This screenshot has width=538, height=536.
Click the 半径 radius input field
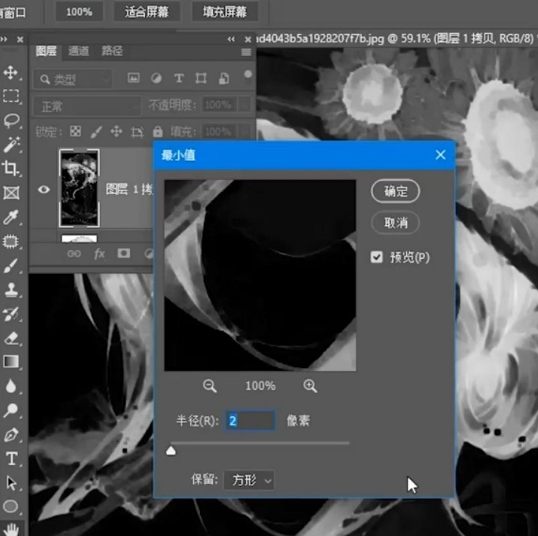click(250, 420)
